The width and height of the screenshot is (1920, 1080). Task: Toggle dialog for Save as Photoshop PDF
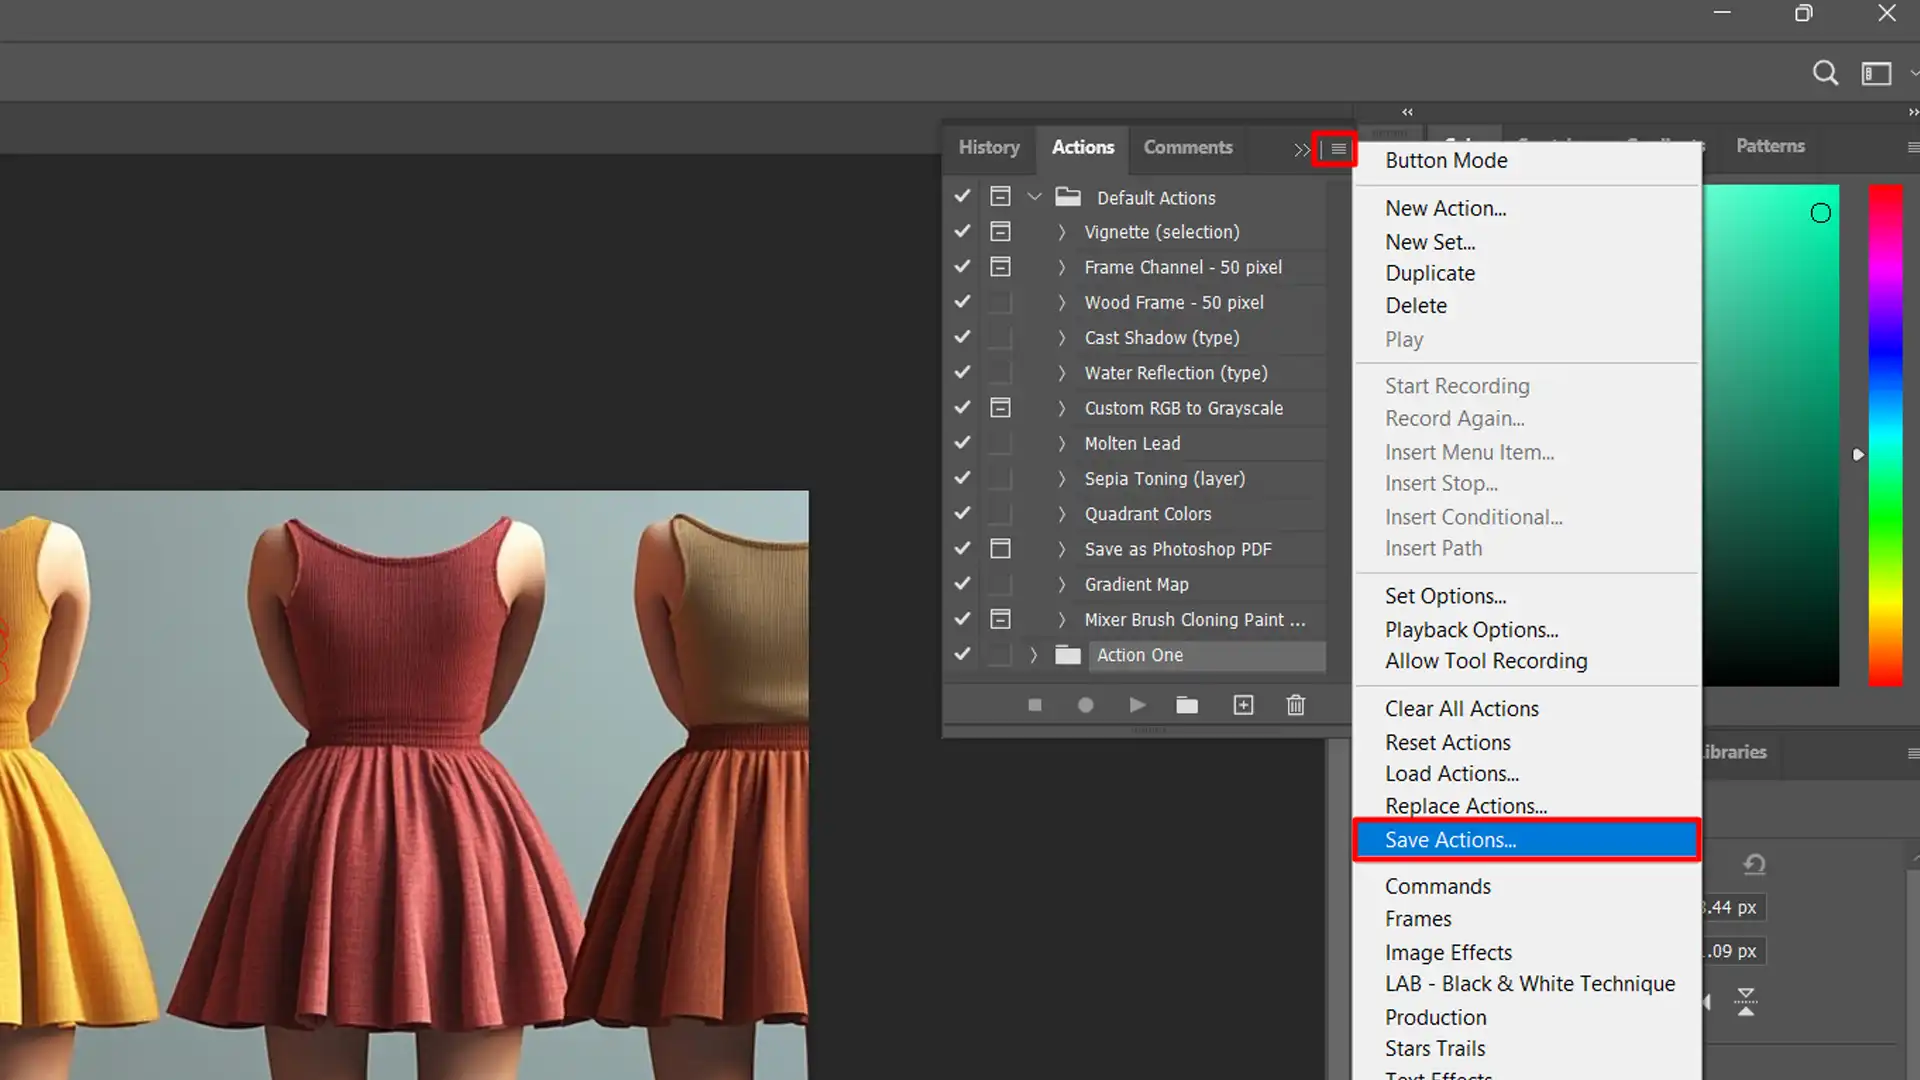pyautogui.click(x=1000, y=549)
